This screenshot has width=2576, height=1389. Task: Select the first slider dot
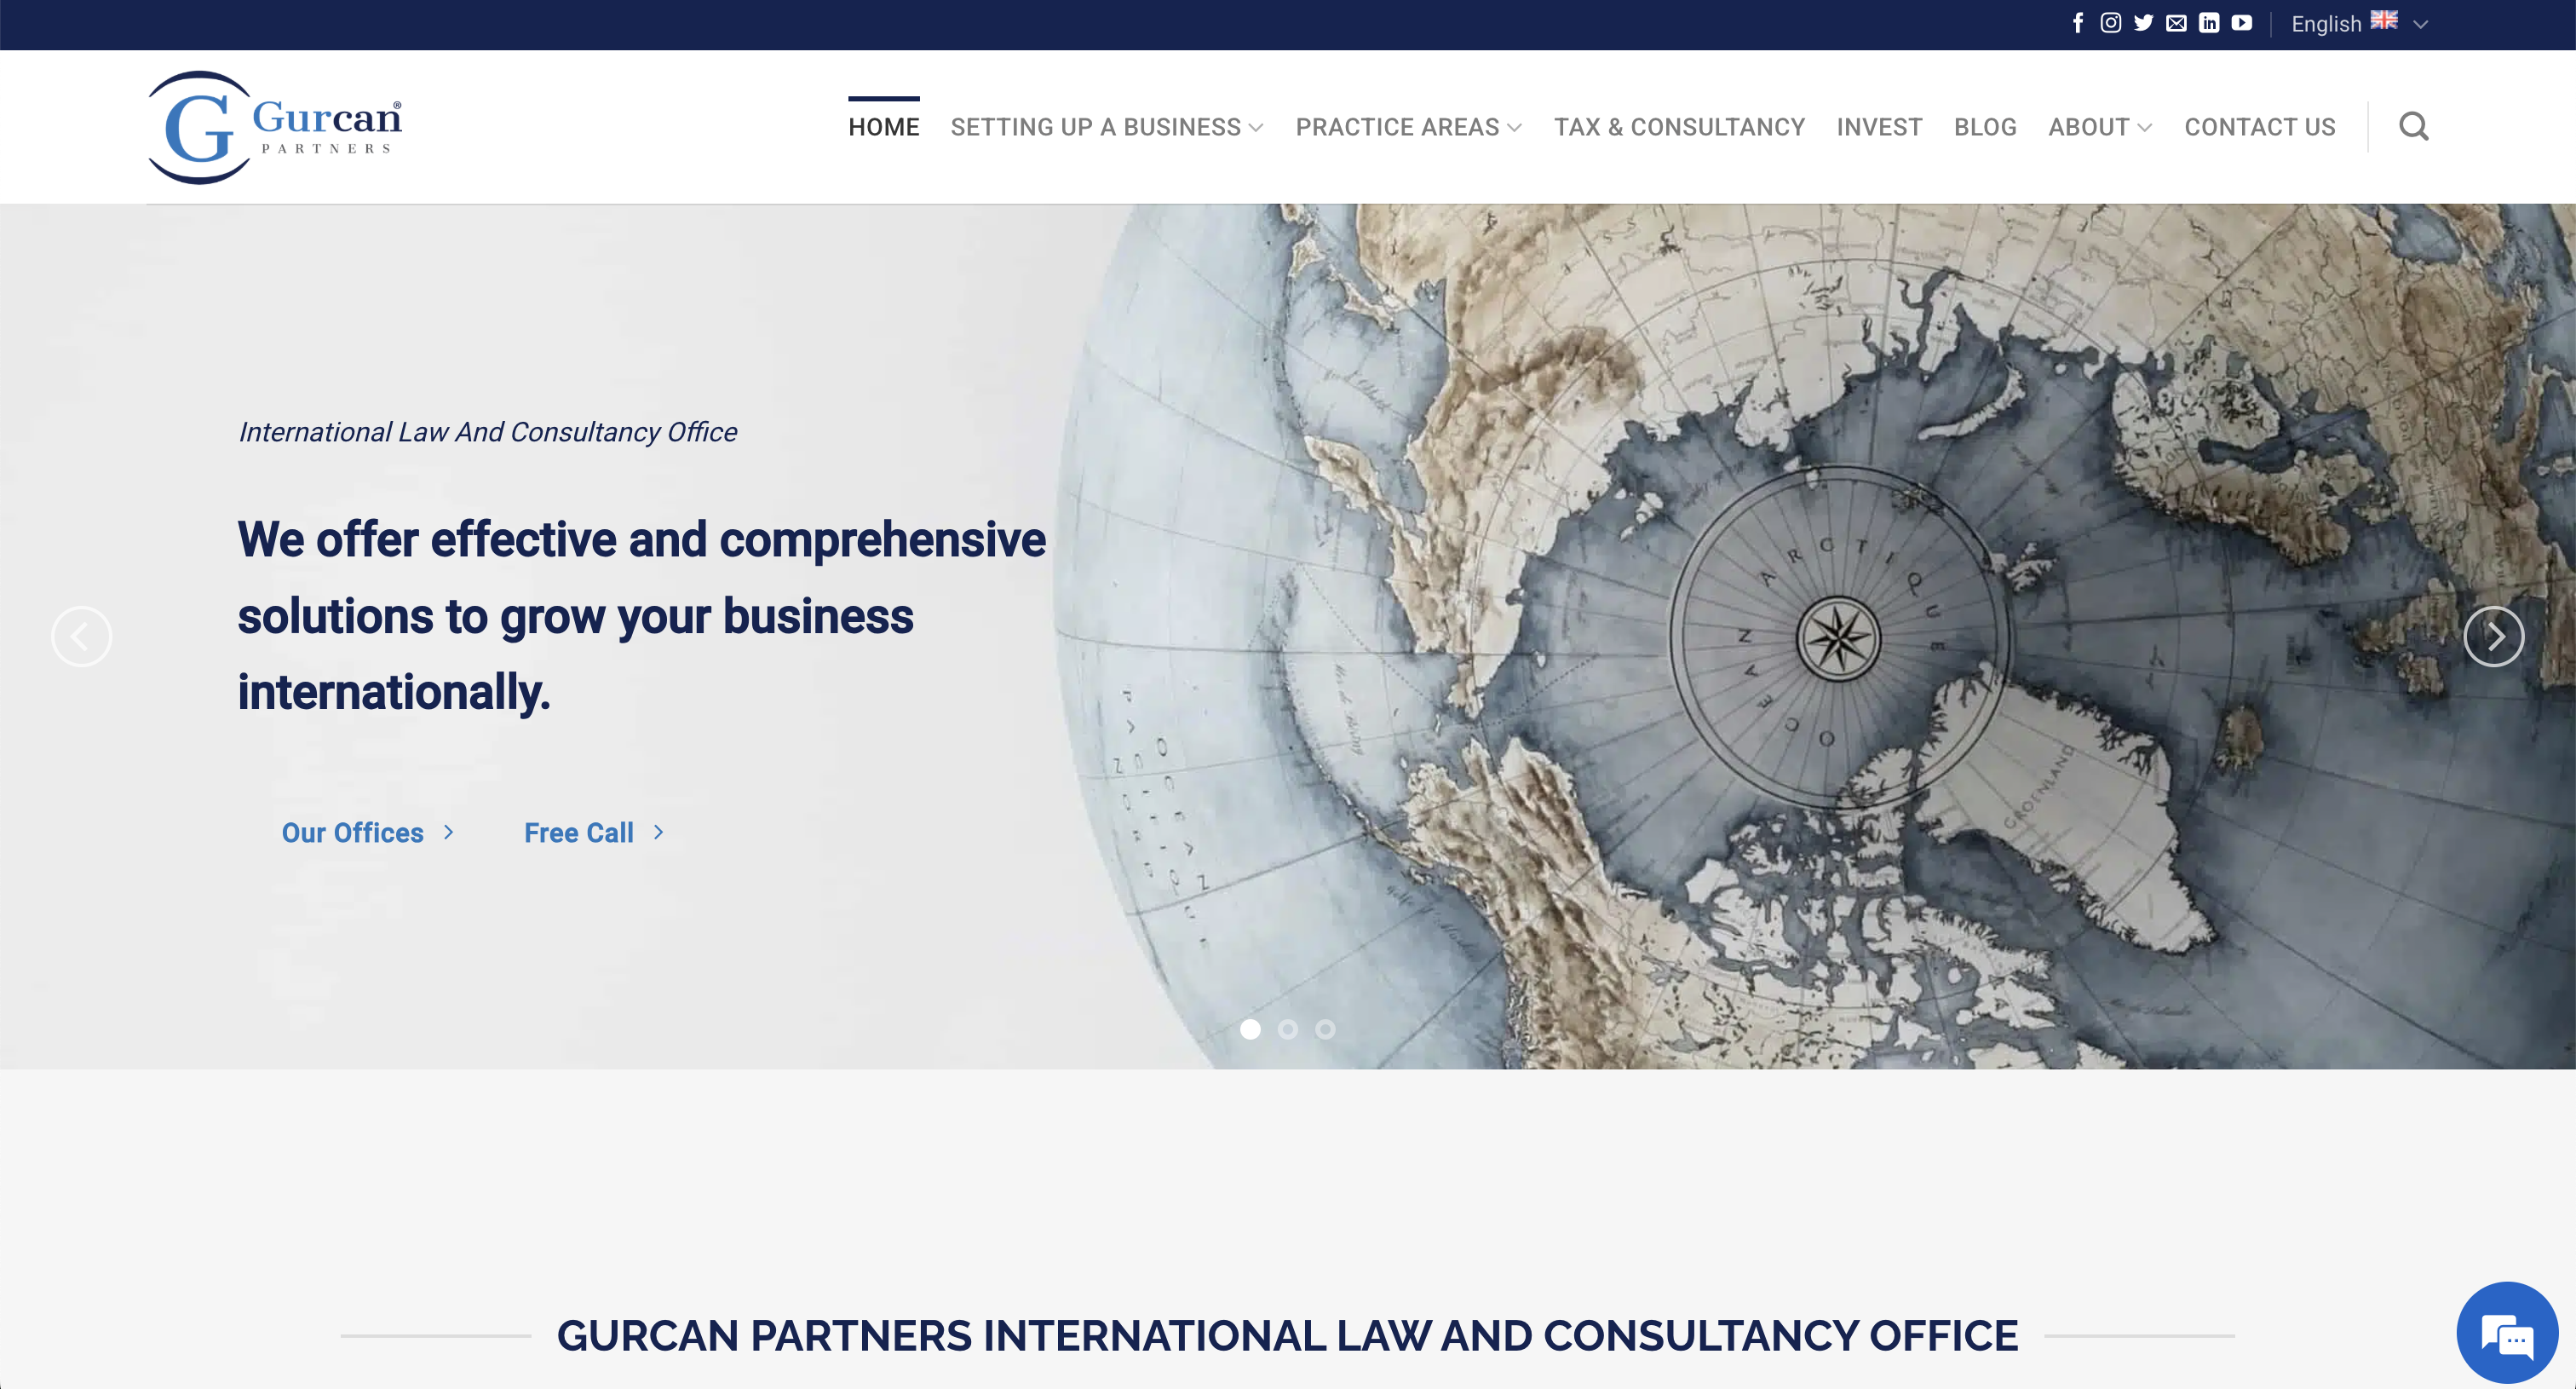point(1250,1029)
